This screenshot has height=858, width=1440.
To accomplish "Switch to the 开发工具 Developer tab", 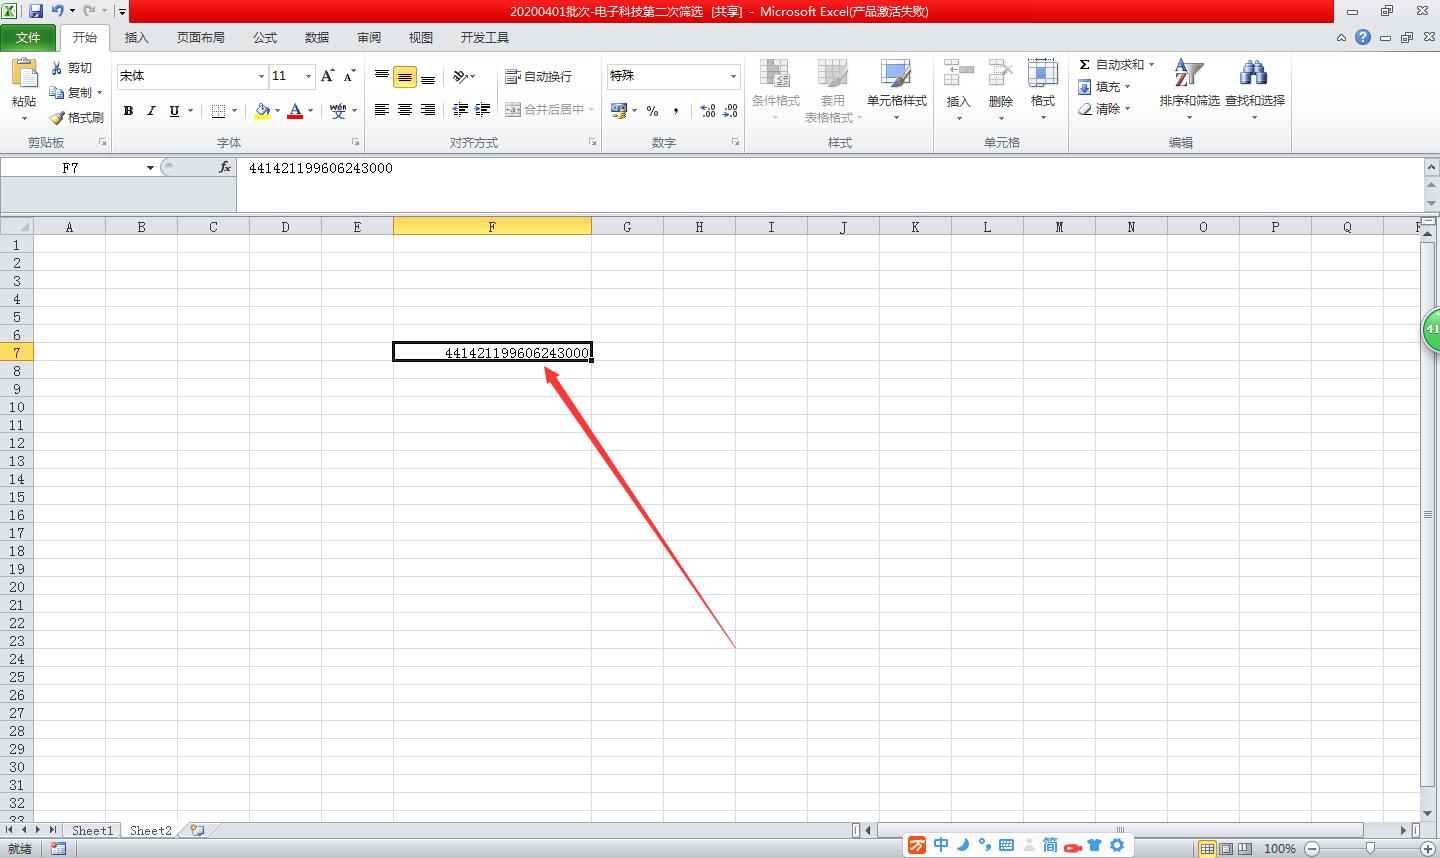I will point(485,38).
